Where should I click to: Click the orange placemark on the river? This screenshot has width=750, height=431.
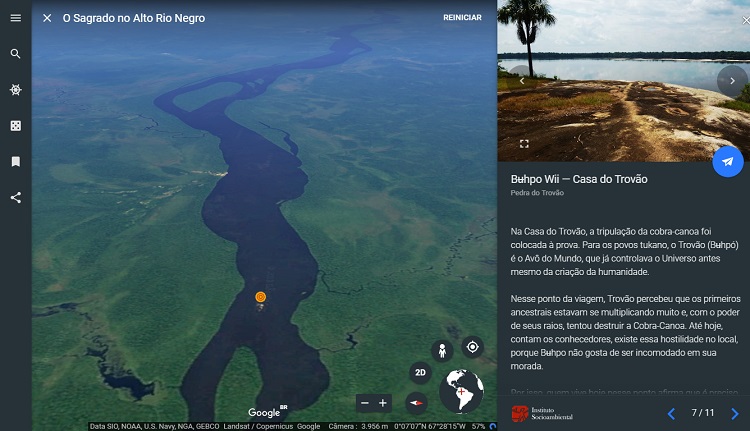[x=260, y=297]
